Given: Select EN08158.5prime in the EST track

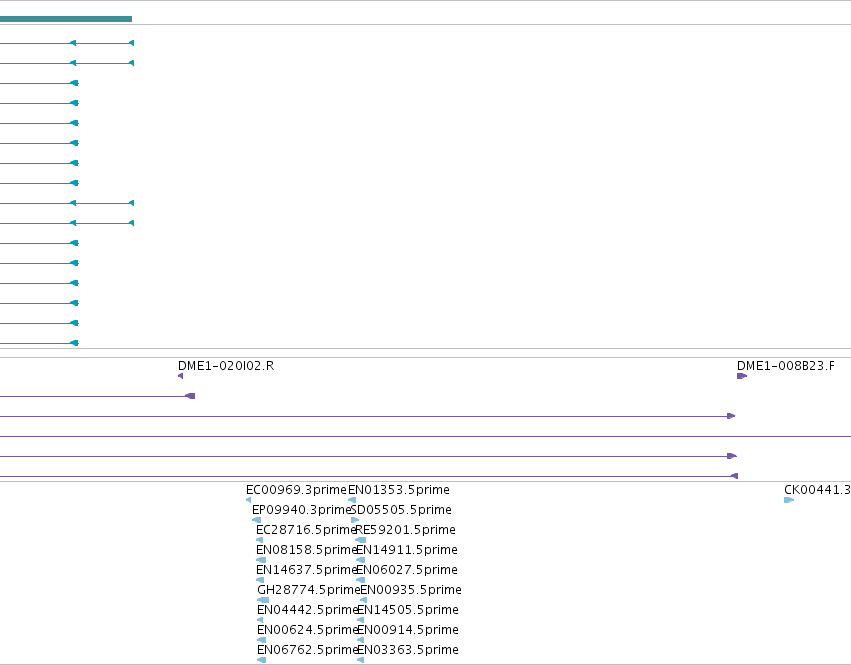Looking at the screenshot, I should (307, 550).
